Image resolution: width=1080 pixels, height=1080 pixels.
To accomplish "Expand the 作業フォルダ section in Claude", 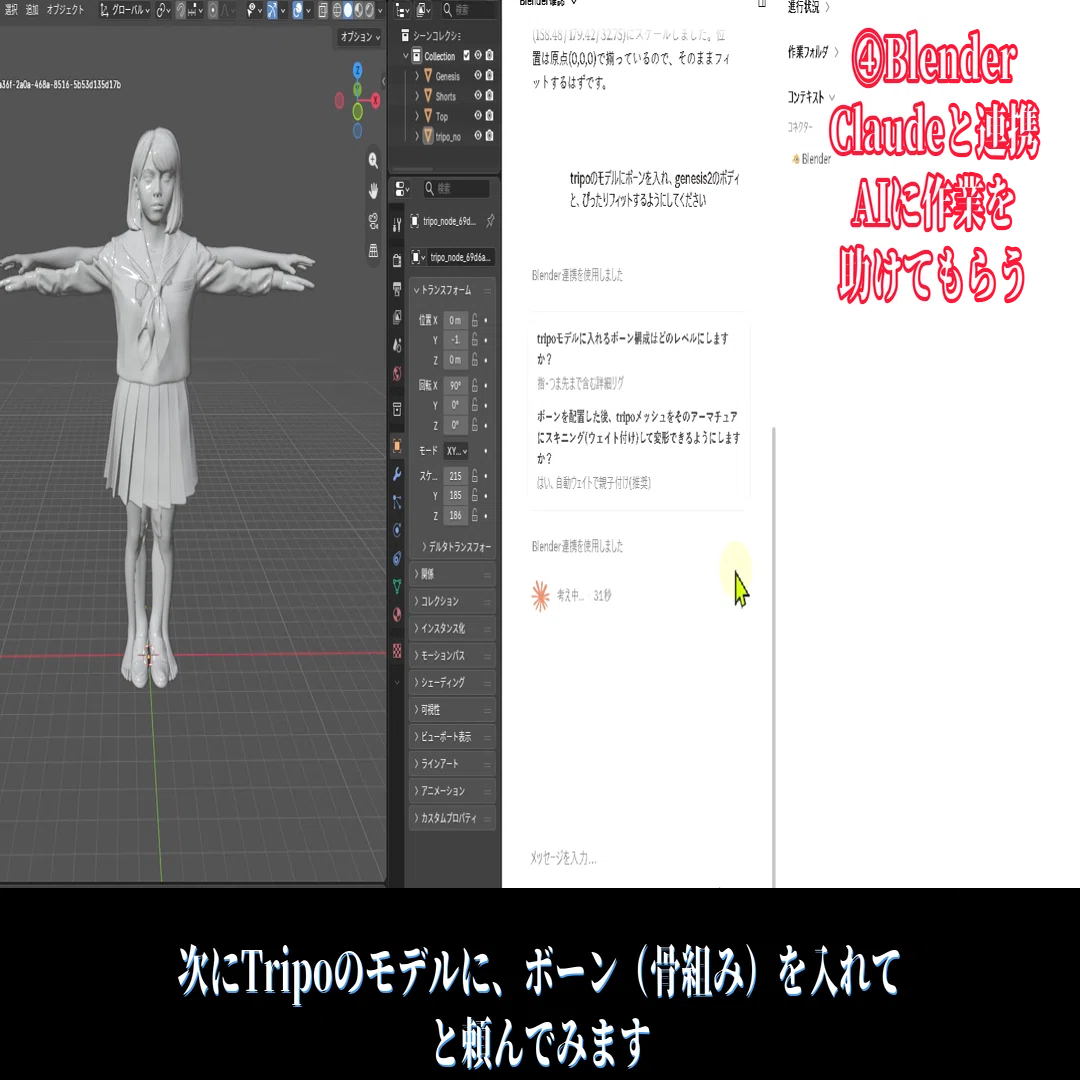I will [813, 52].
